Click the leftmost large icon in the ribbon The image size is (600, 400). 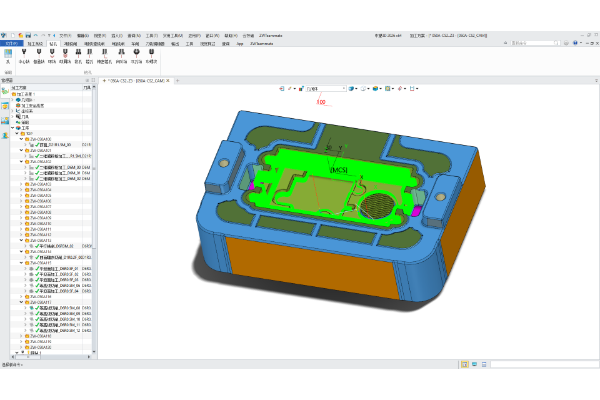(x=8, y=58)
